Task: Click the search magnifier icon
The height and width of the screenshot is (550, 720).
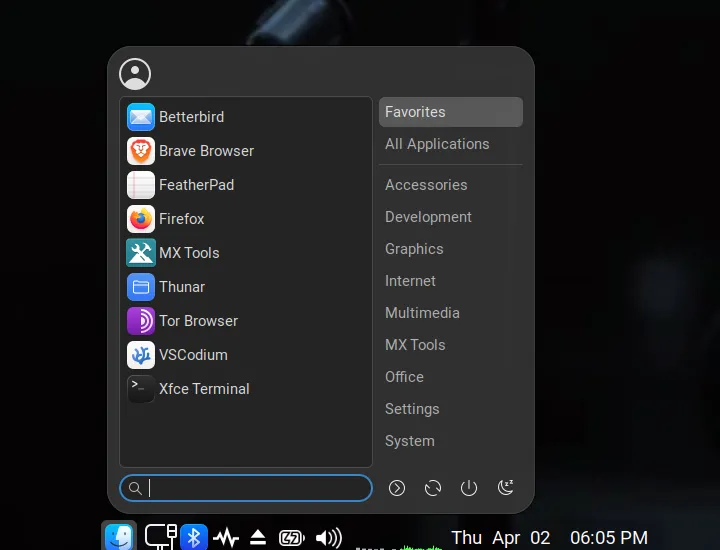Action: [135, 488]
